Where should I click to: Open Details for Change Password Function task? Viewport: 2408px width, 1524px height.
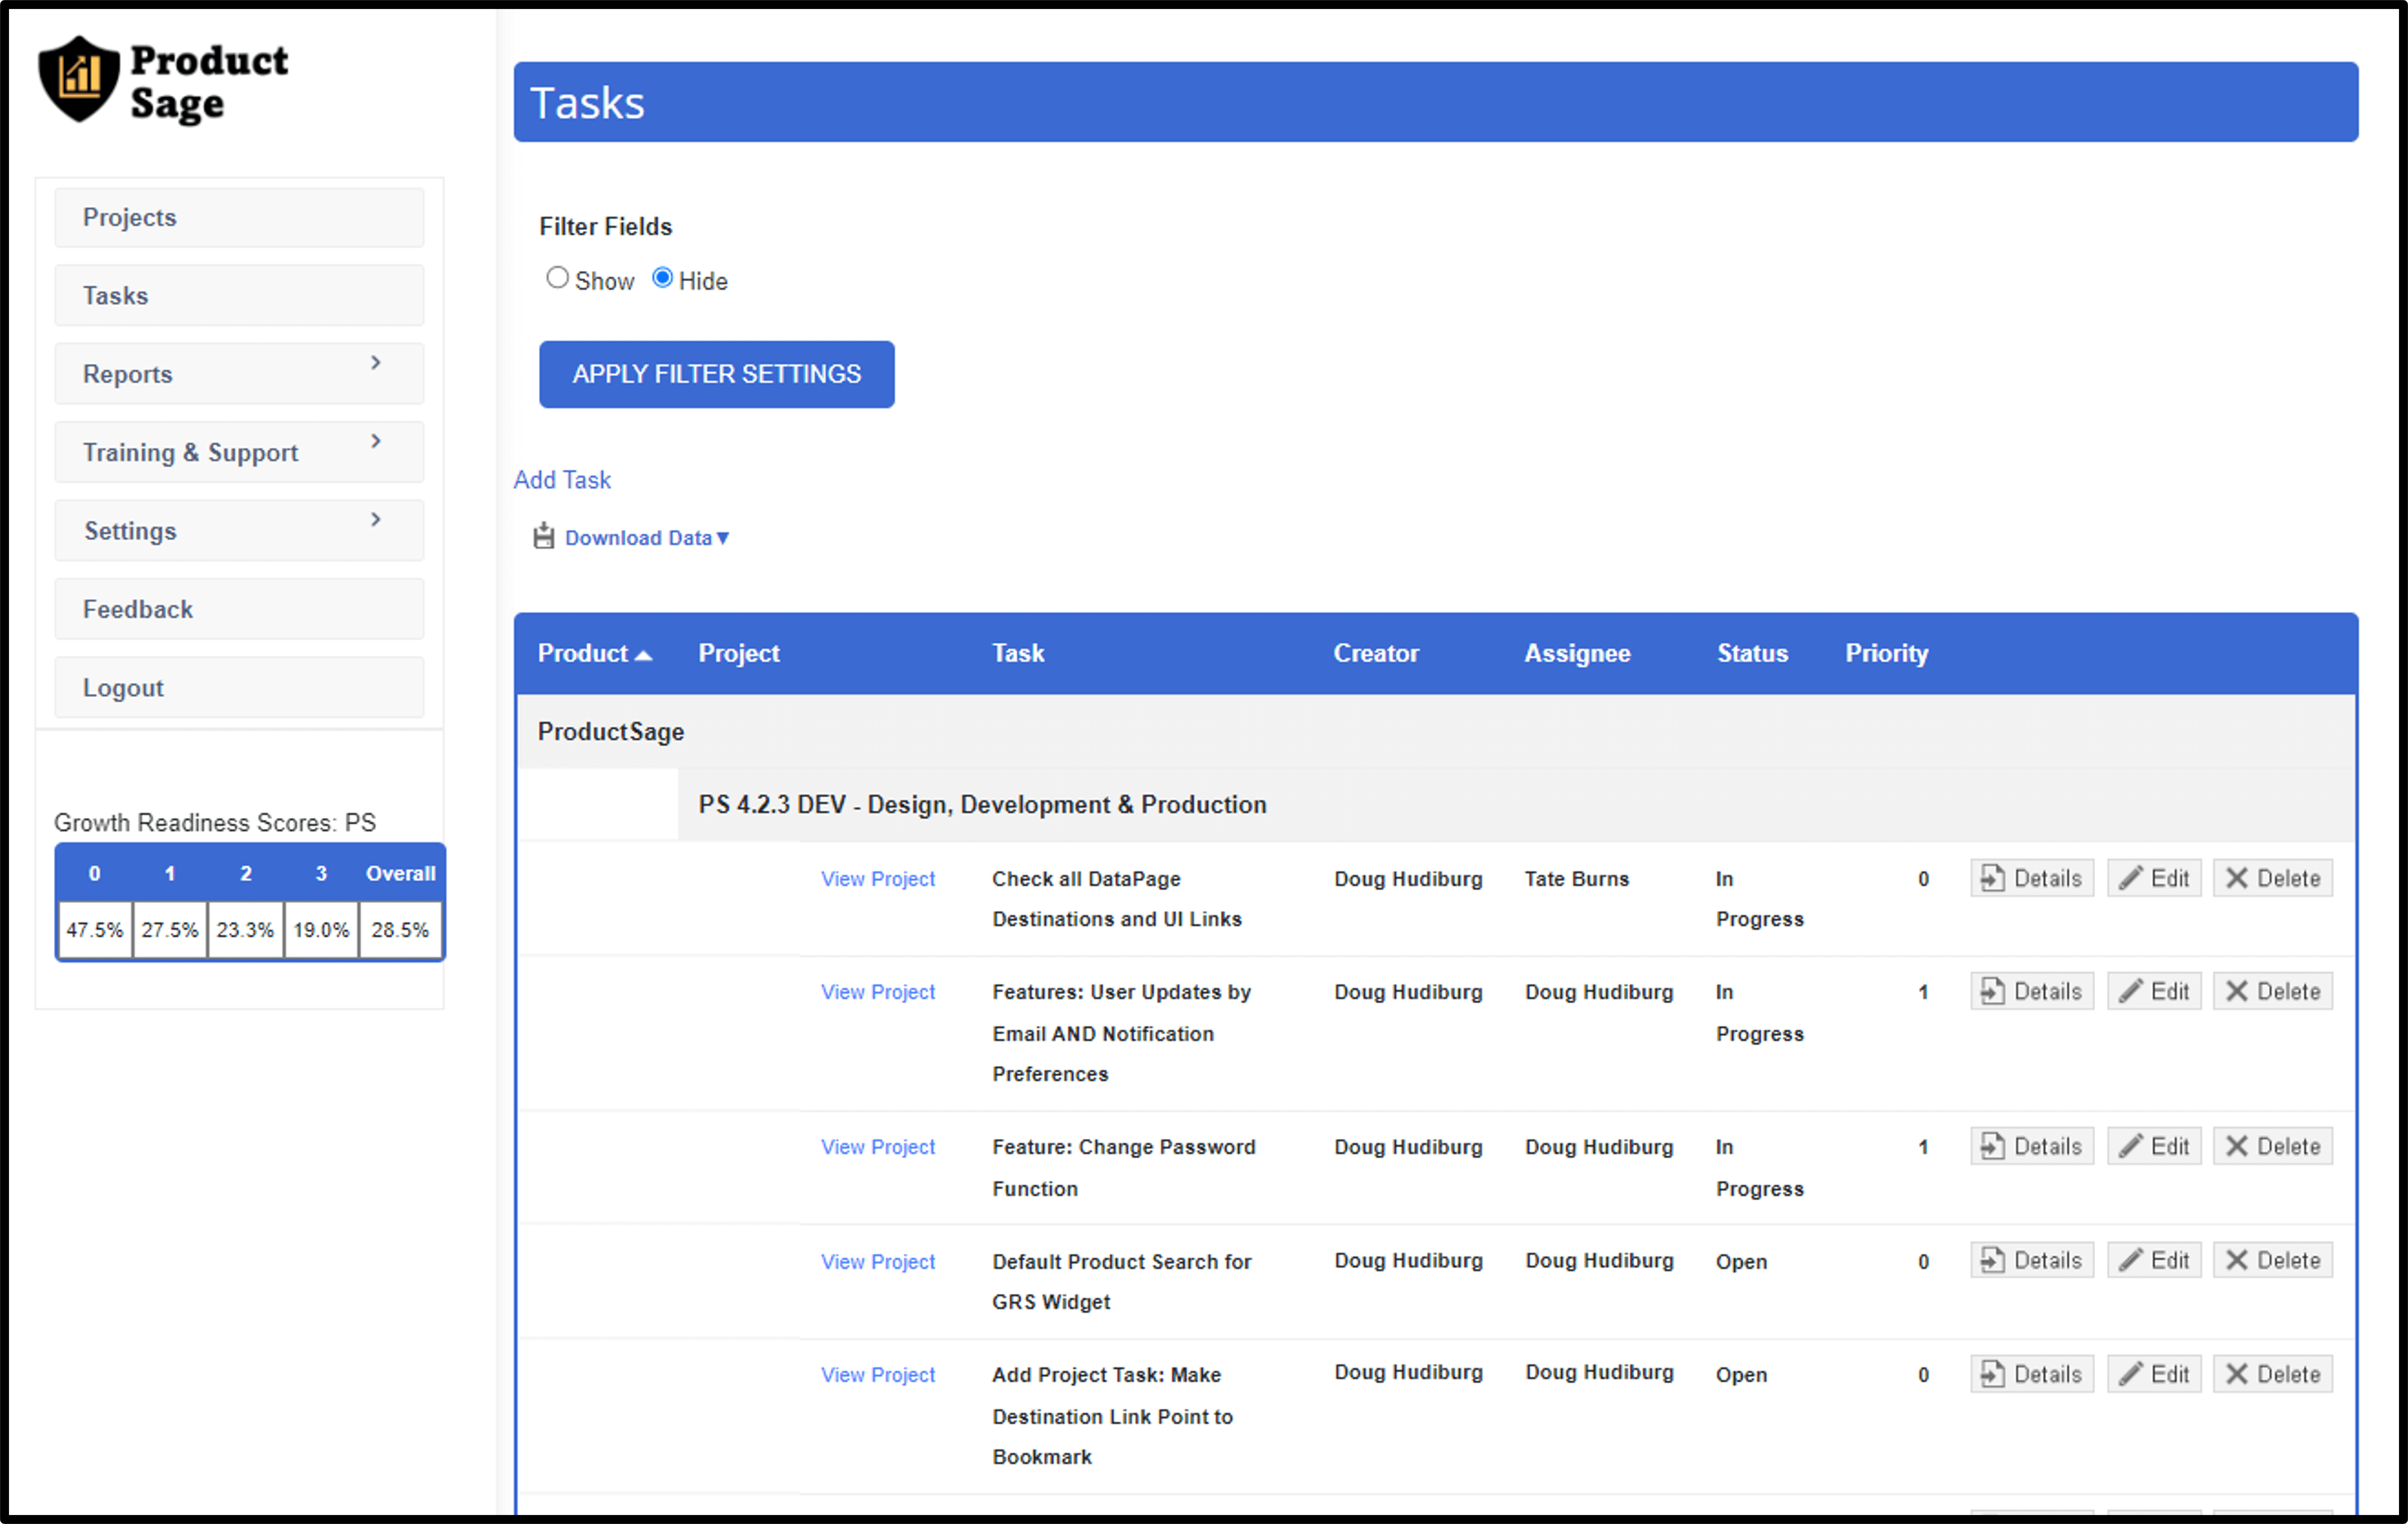pos(2032,1146)
